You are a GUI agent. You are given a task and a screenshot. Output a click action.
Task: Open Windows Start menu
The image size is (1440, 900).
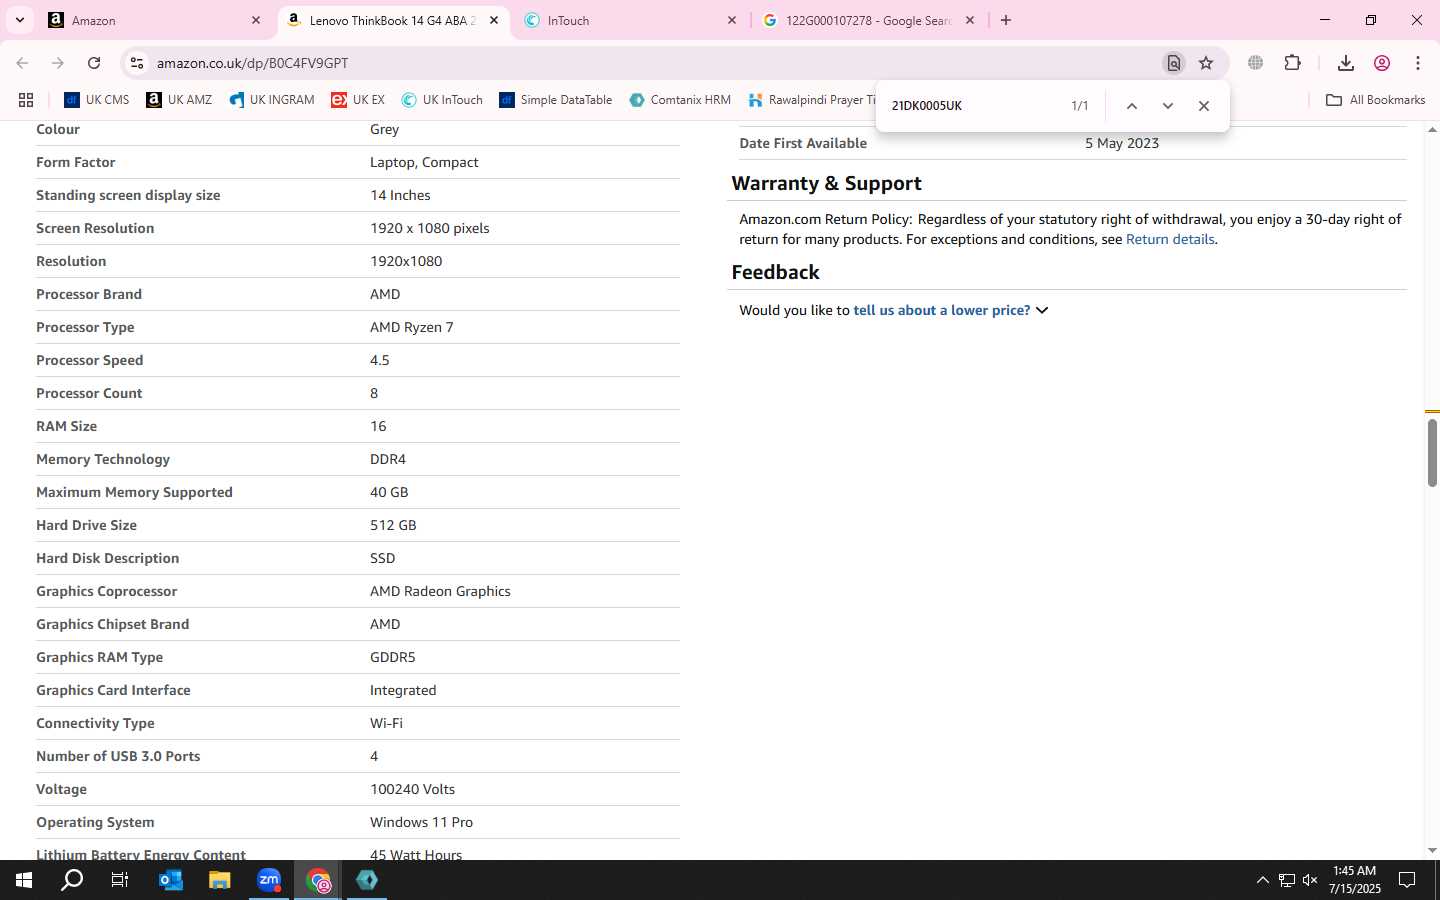pos(24,880)
